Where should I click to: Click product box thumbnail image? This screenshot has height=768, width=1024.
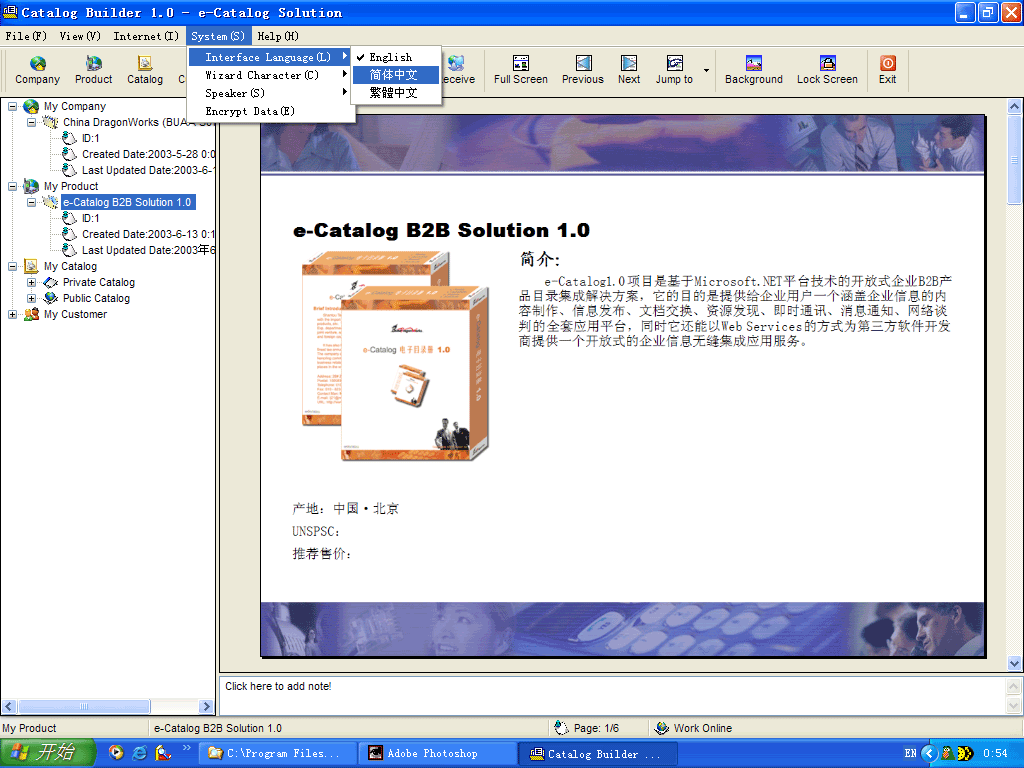click(x=394, y=356)
